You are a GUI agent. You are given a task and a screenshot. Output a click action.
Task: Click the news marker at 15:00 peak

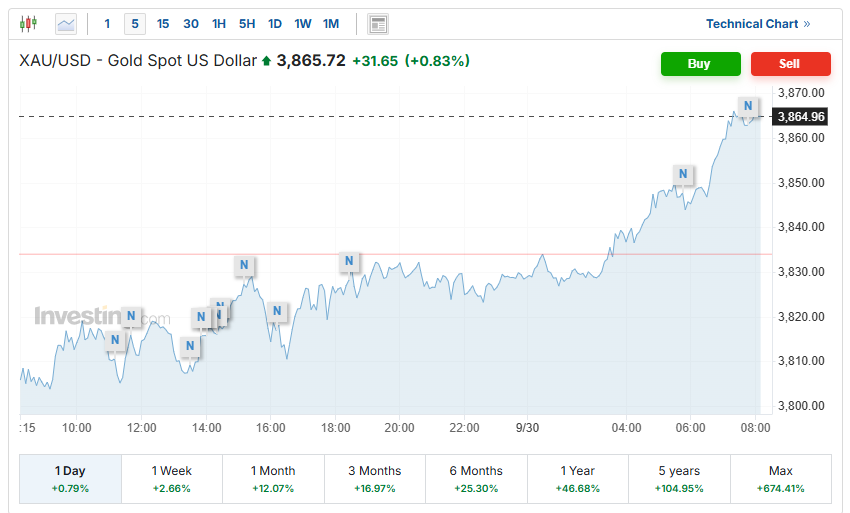(243, 265)
